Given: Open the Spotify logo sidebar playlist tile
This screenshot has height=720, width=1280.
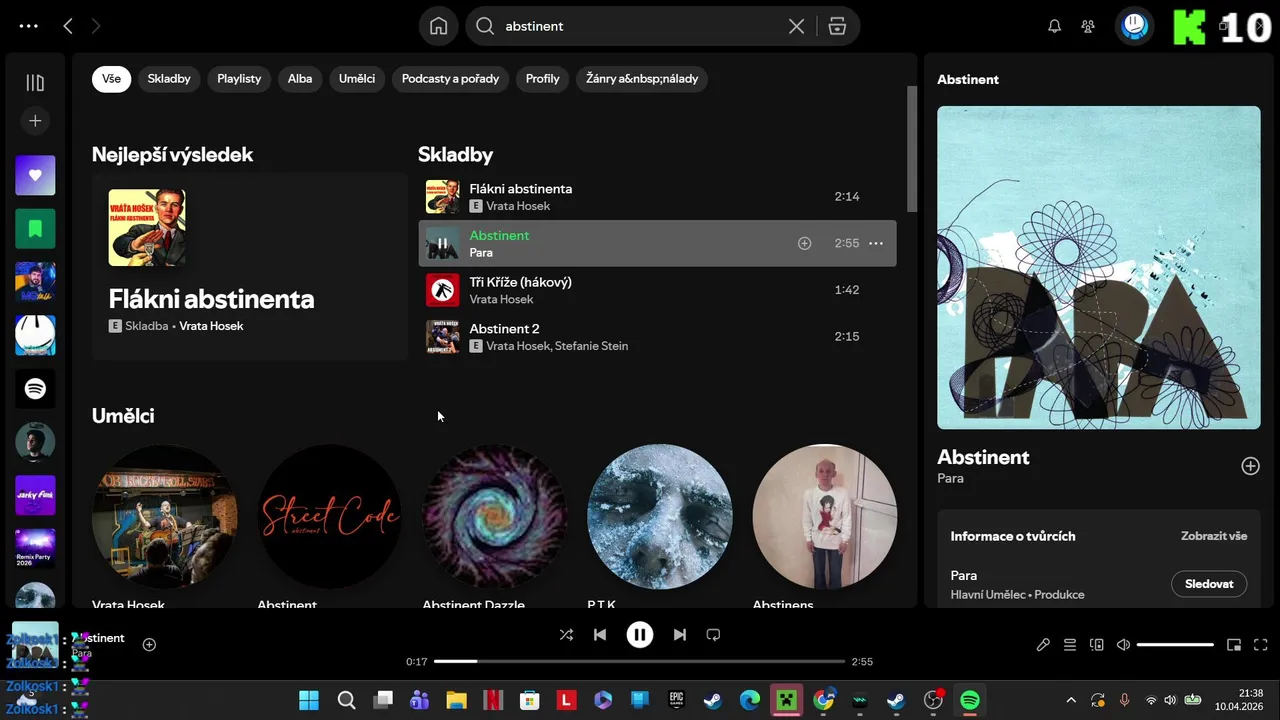Looking at the screenshot, I should point(35,389).
